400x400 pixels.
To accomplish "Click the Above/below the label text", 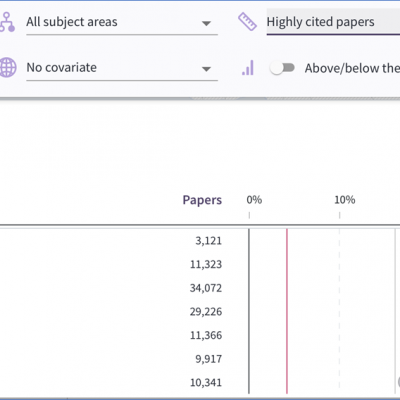I will (x=352, y=68).
